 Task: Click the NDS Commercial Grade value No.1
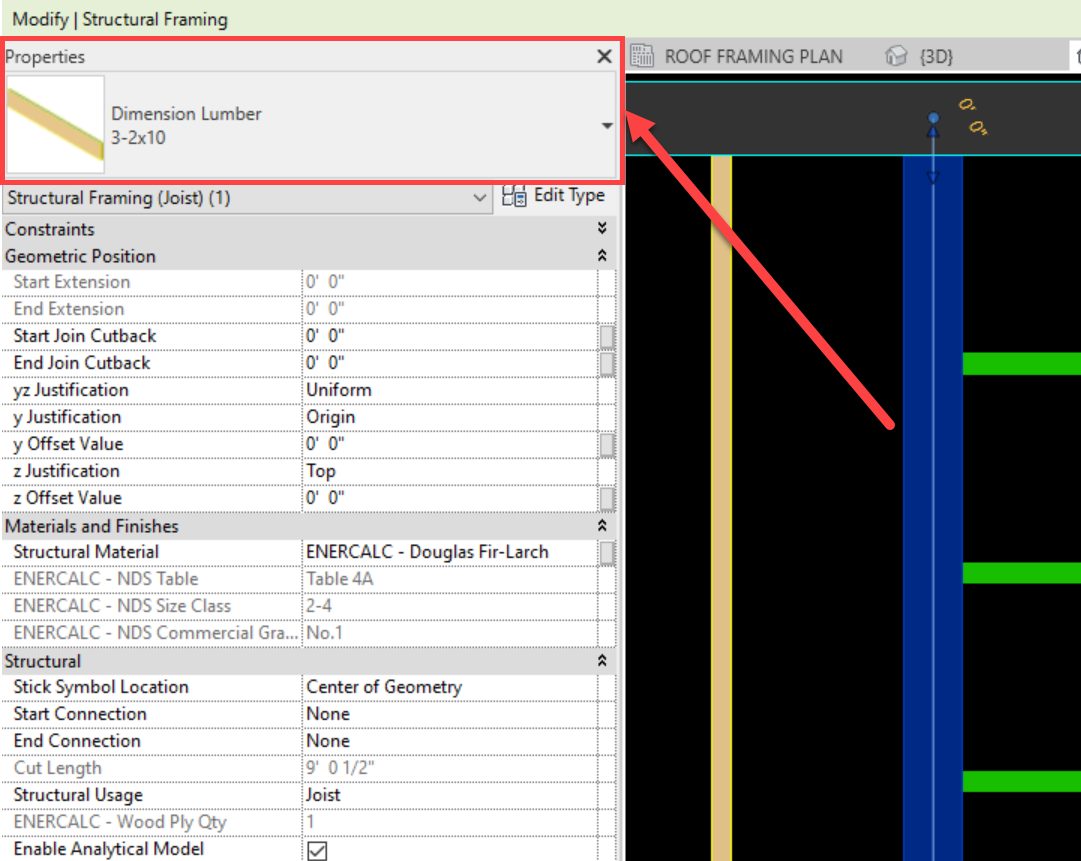(x=449, y=633)
